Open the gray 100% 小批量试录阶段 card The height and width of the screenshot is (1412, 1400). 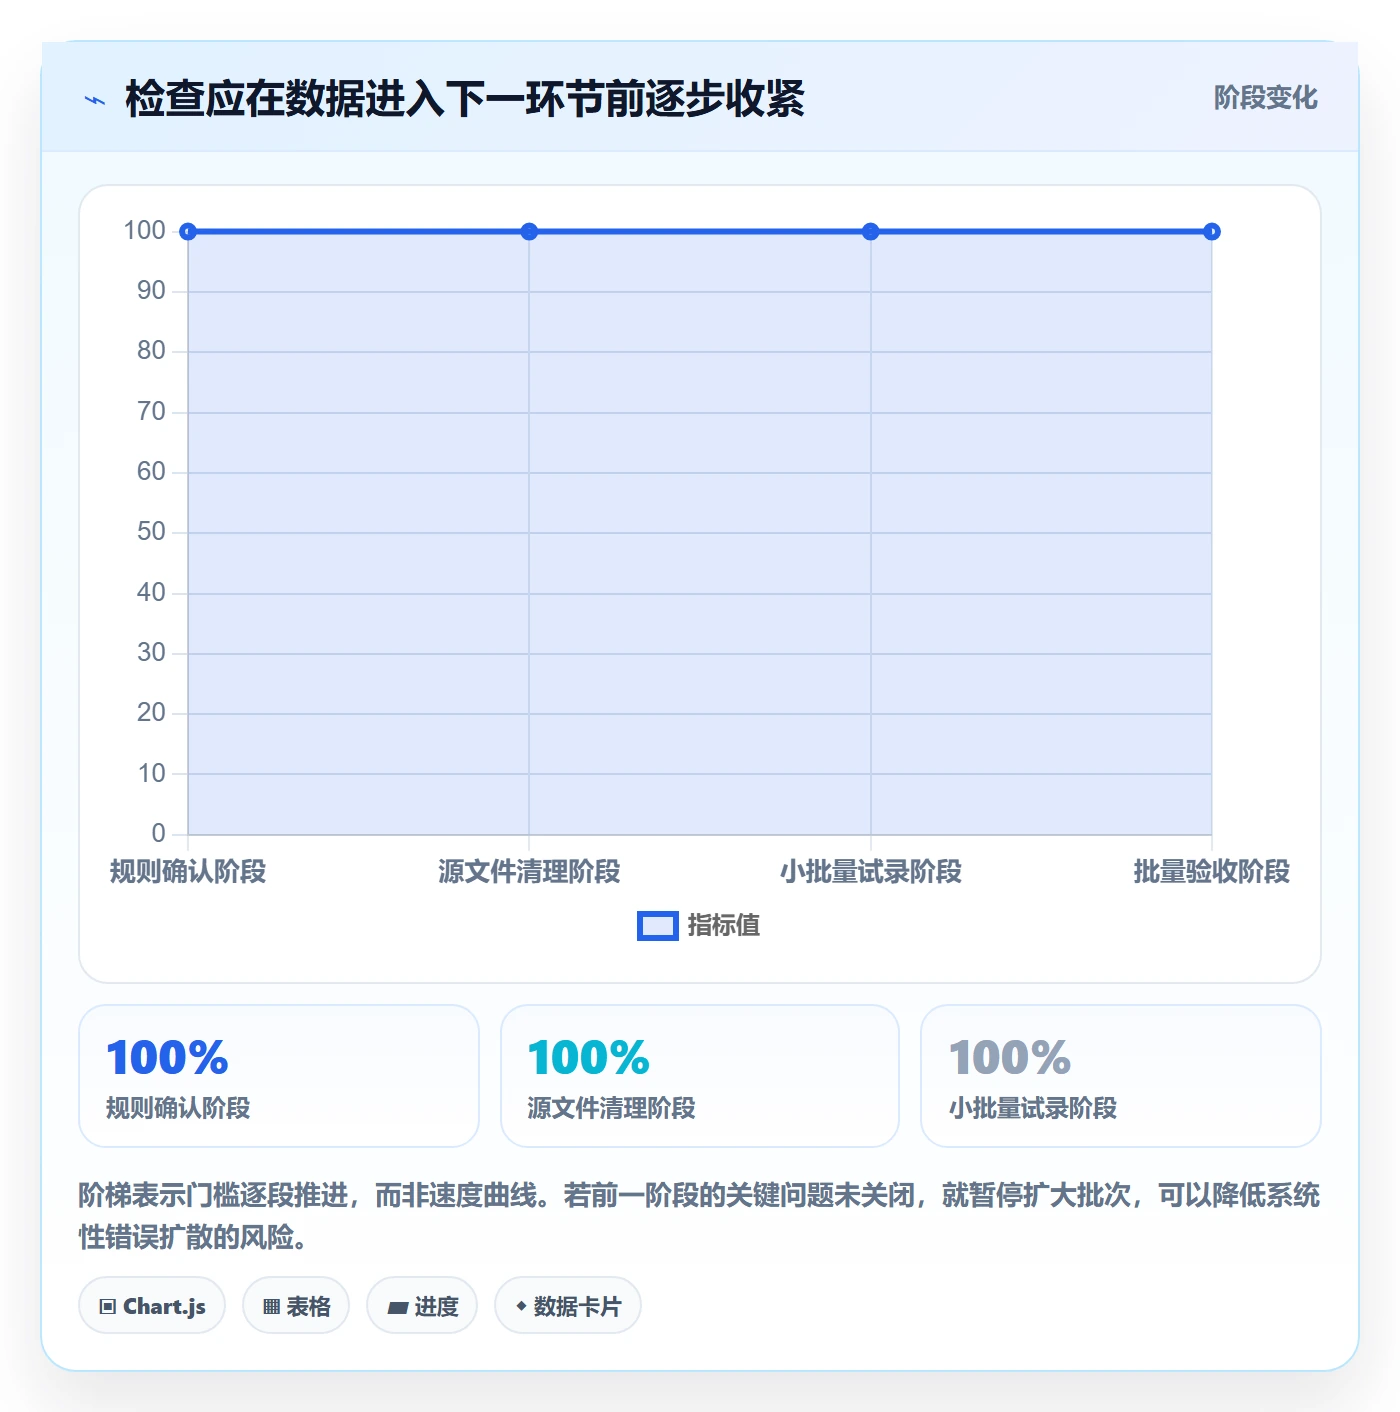[x=1121, y=1076]
